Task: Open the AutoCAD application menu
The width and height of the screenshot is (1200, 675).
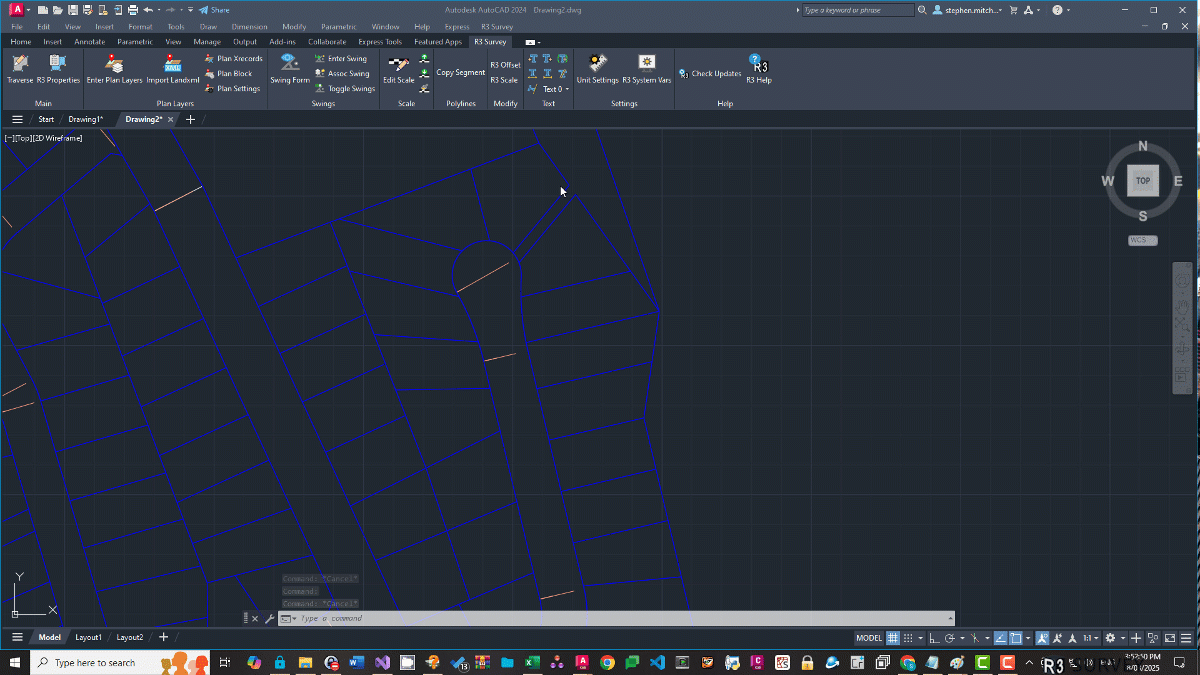Action: coord(17,10)
